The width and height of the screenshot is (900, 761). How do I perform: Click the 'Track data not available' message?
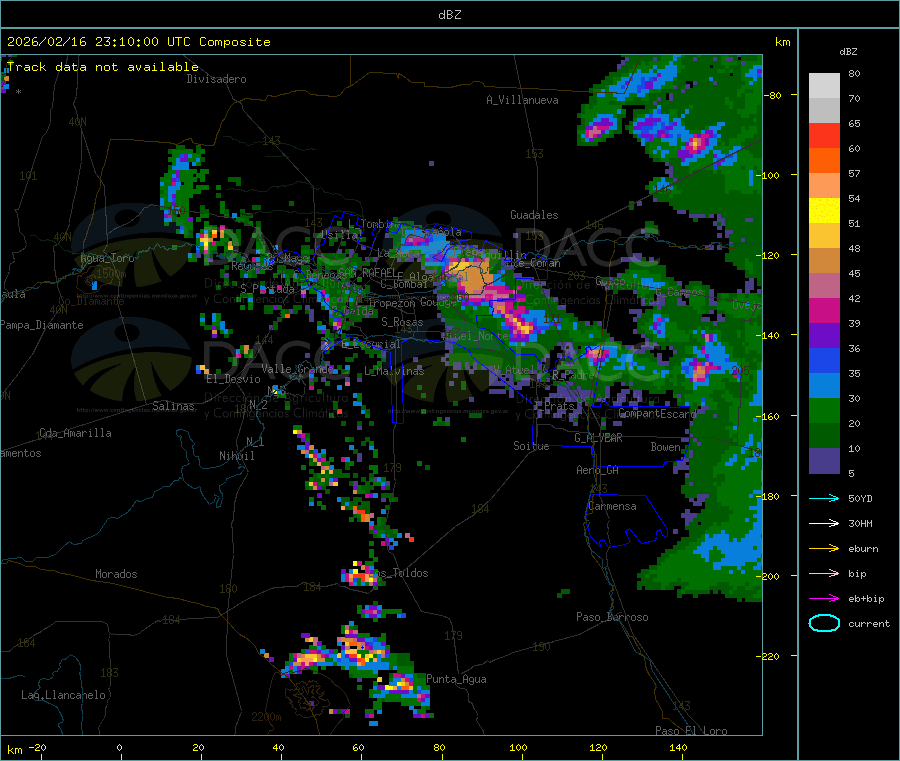tap(103, 67)
